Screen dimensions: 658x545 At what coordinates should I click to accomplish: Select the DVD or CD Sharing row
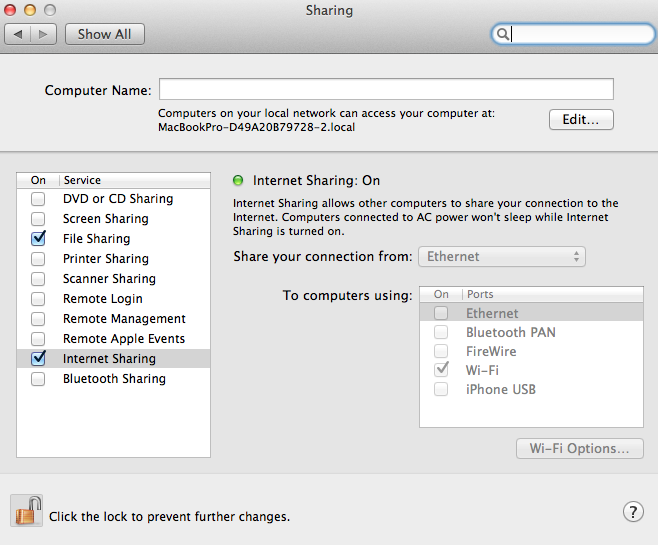pyautogui.click(x=118, y=199)
